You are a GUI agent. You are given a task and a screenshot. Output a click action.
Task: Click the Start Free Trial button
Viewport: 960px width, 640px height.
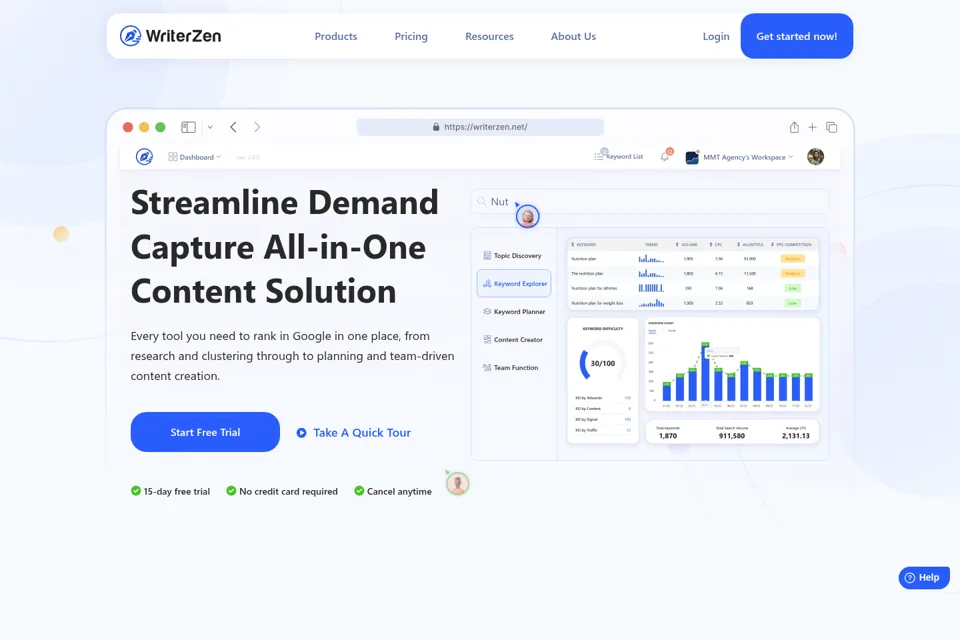(205, 432)
